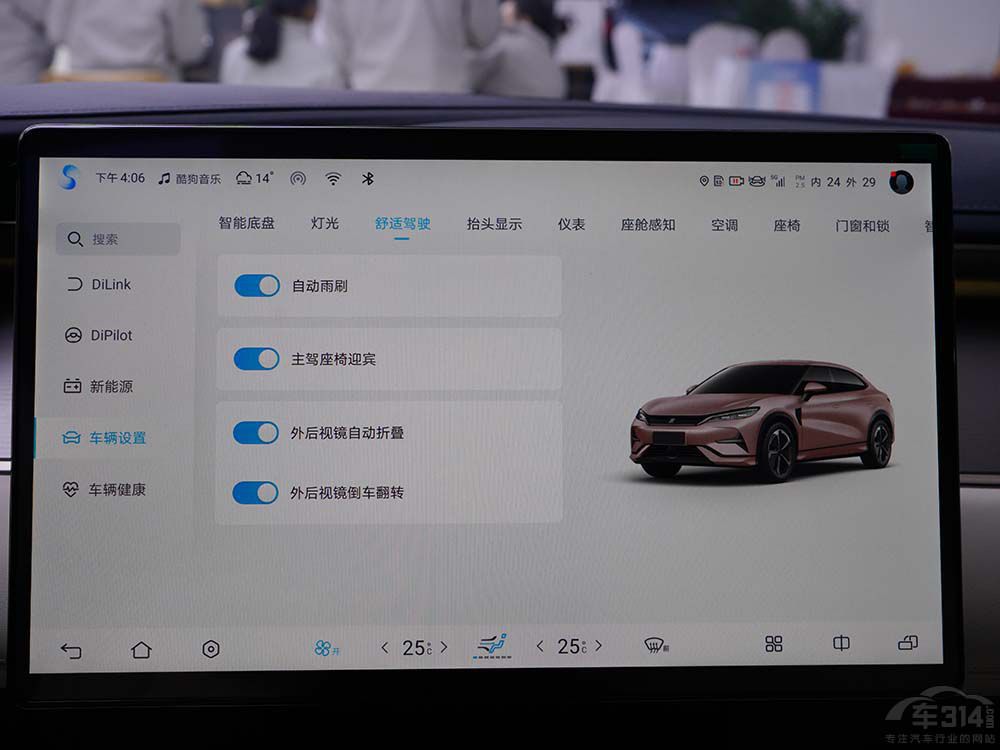Decrease left temperature with left chevron
Image resolution: width=1000 pixels, height=750 pixels.
tap(385, 648)
